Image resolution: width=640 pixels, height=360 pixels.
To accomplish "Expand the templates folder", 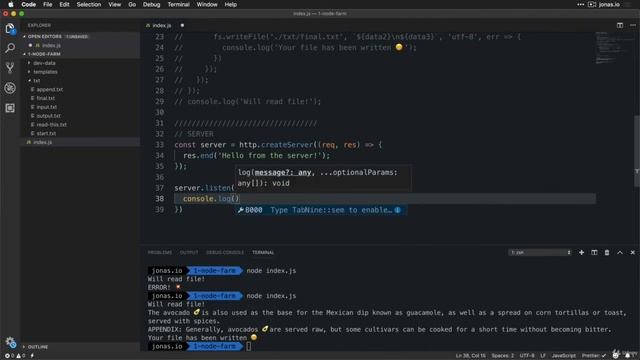I will coord(45,72).
